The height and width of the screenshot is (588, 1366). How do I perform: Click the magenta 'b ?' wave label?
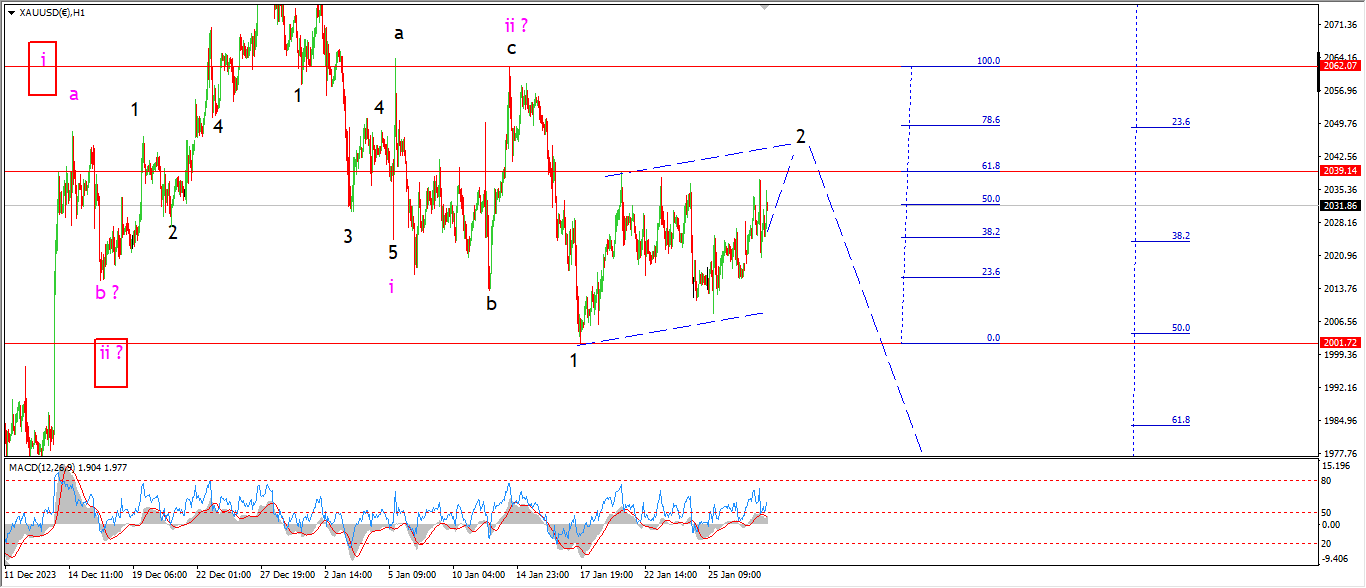click(x=107, y=293)
